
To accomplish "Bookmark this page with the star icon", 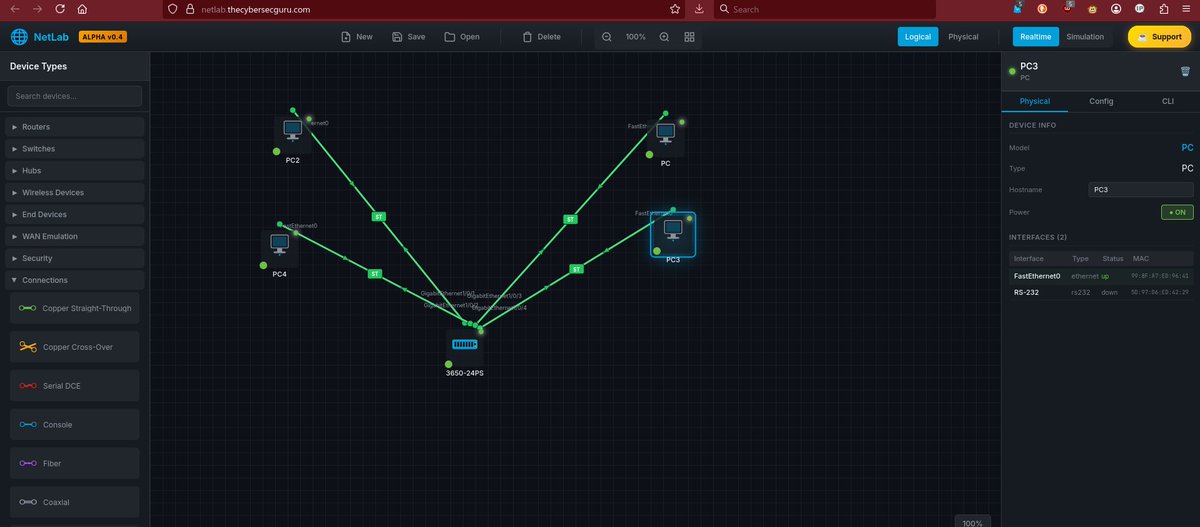I will pos(675,9).
